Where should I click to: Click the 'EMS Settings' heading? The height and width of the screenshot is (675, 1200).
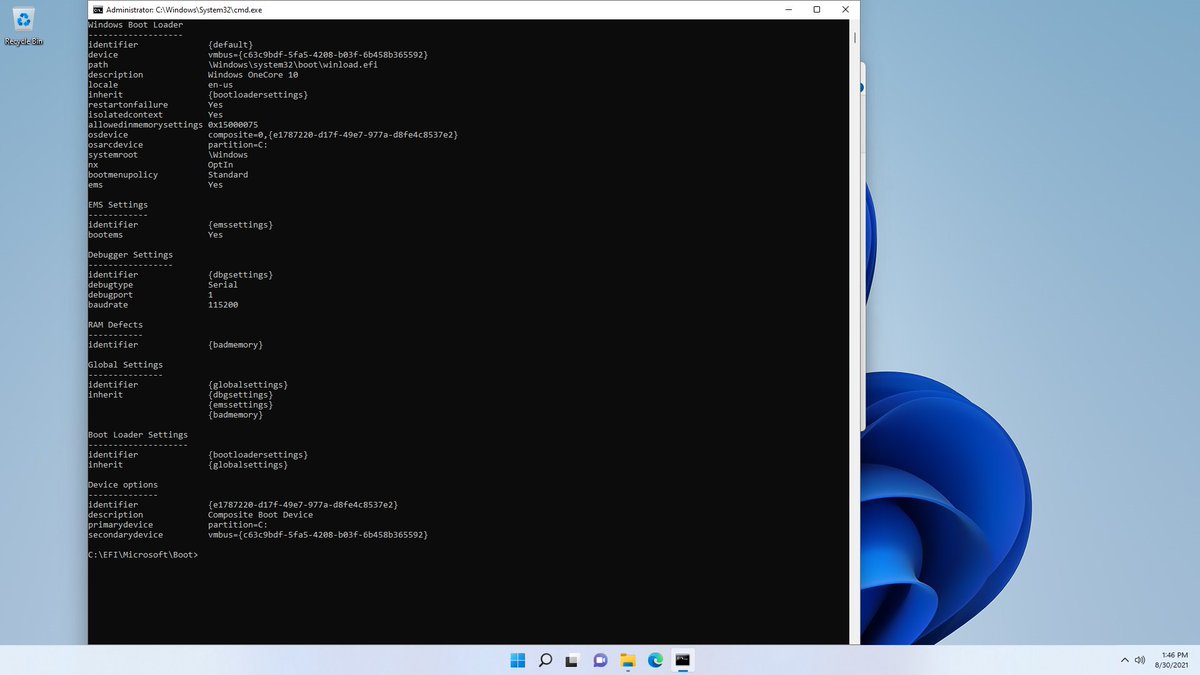[x=118, y=204]
